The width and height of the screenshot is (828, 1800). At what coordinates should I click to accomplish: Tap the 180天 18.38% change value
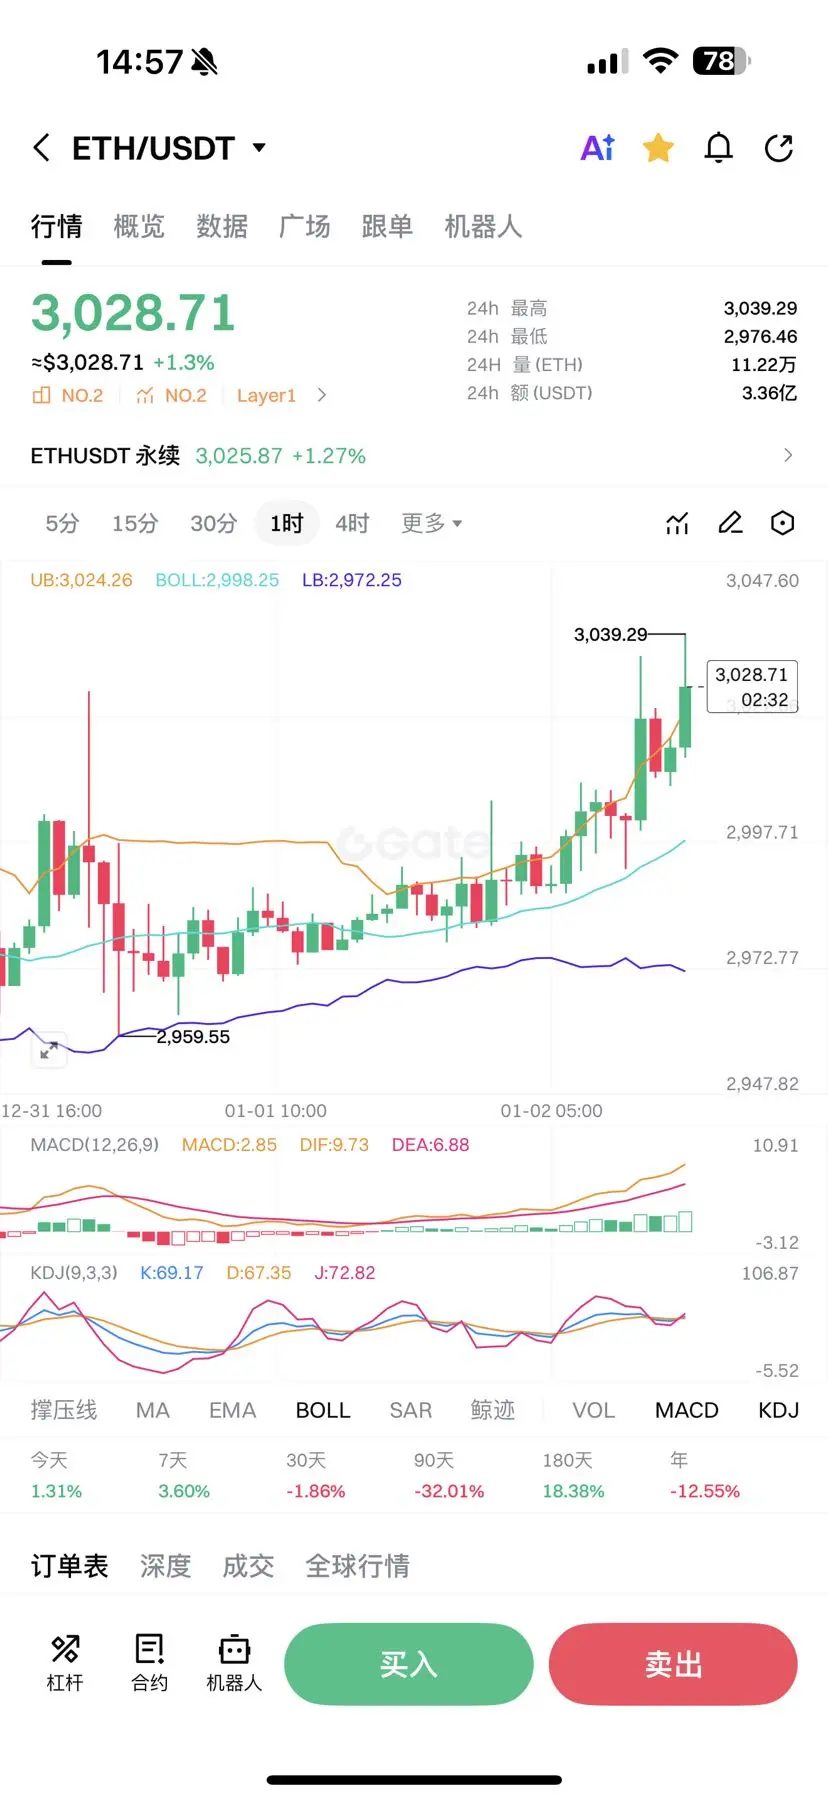point(573,1491)
